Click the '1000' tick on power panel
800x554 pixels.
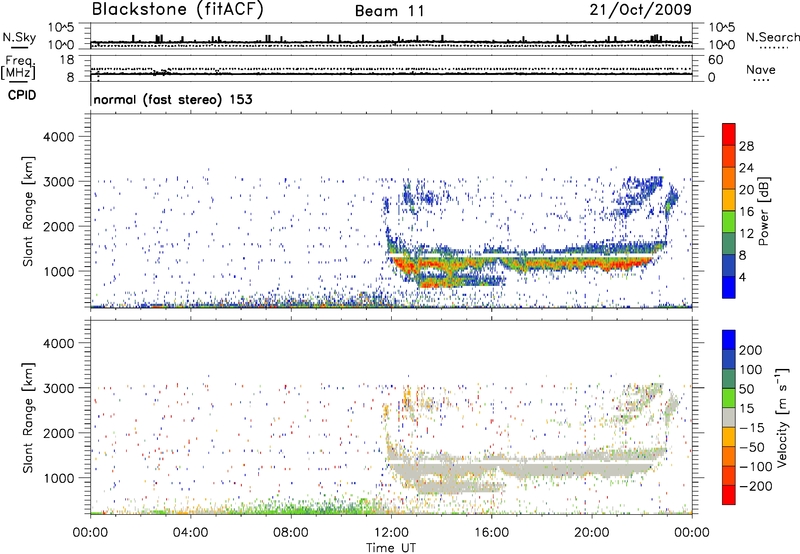pos(58,271)
